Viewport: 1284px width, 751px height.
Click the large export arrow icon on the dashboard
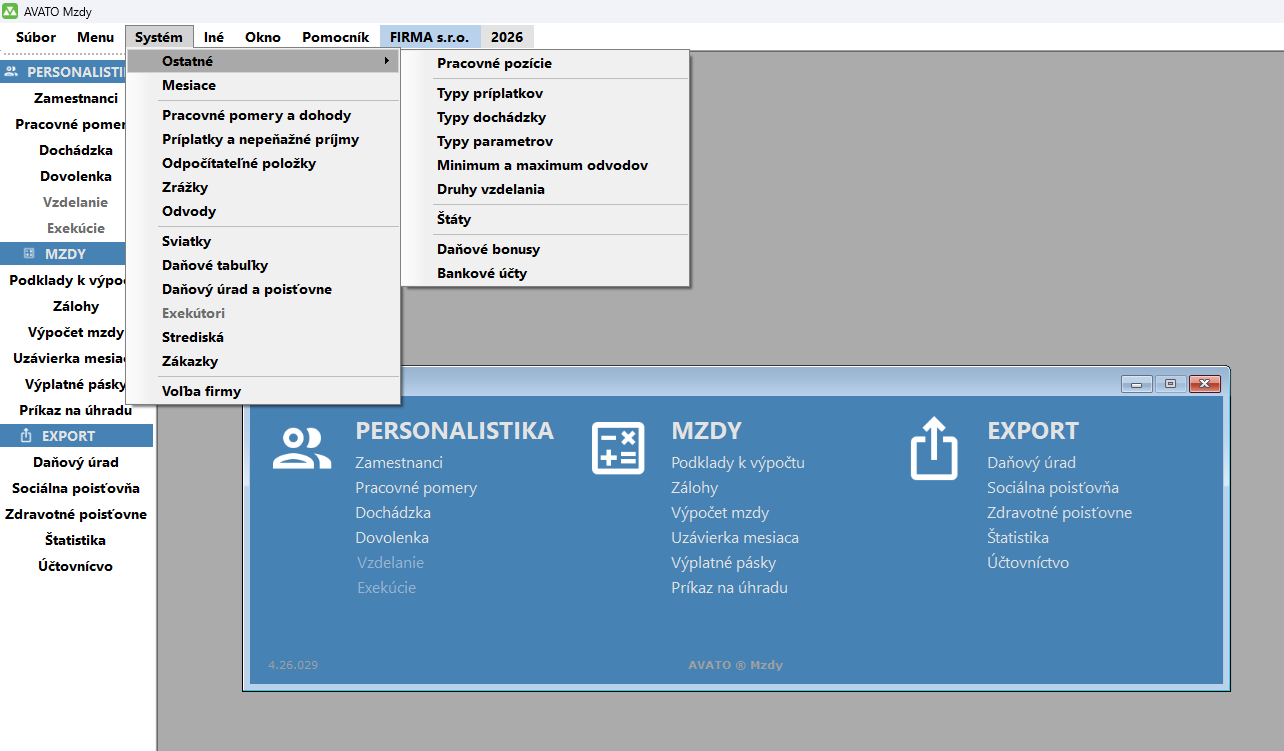[x=934, y=448]
